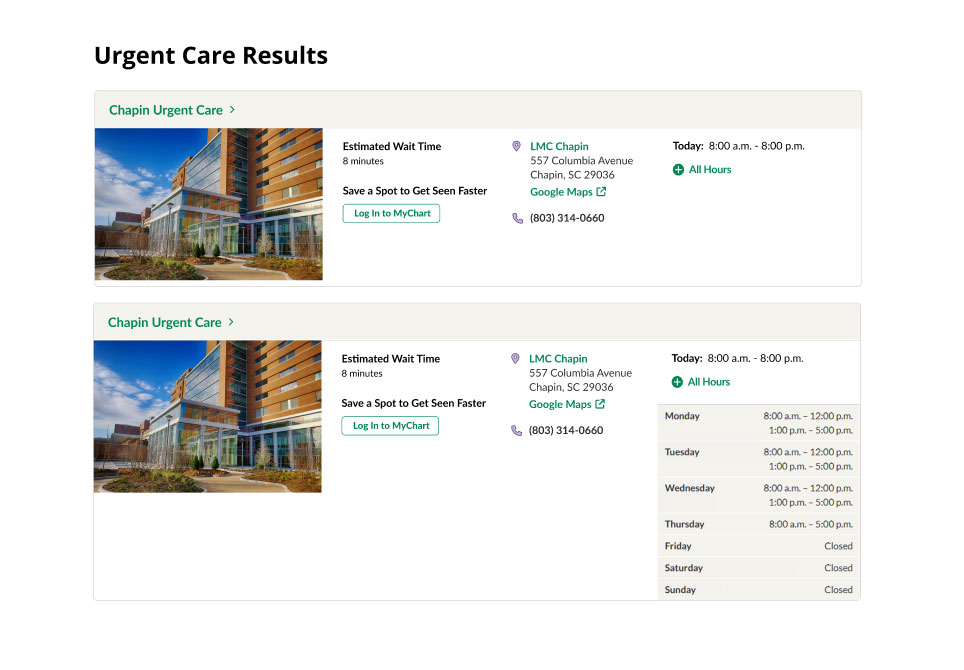Open Google Maps for the first location
This screenshot has width=964, height=670.
pyautogui.click(x=561, y=191)
